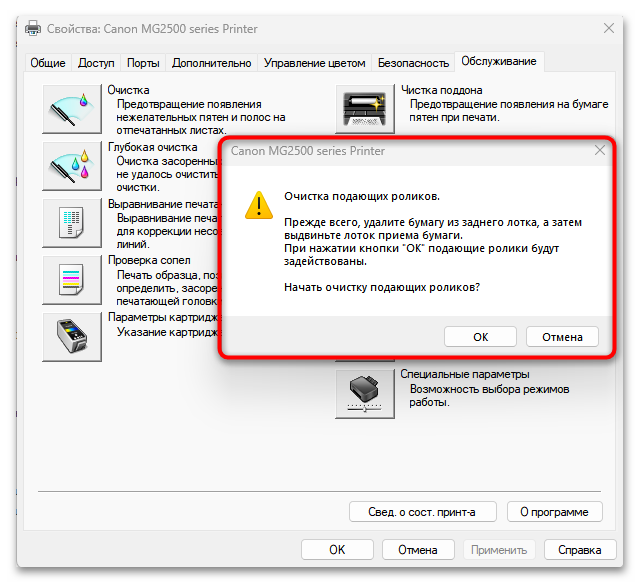The width and height of the screenshot is (639, 583).
Task: Click the О программе button
Action: (554, 512)
